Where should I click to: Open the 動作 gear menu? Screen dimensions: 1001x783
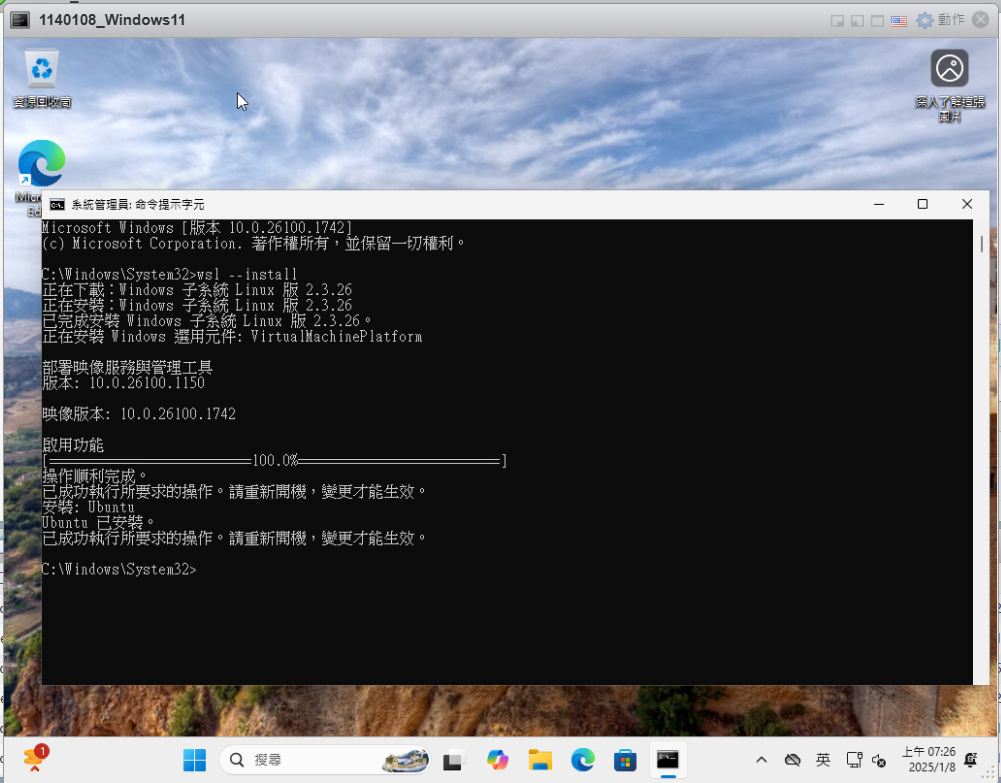pos(940,20)
